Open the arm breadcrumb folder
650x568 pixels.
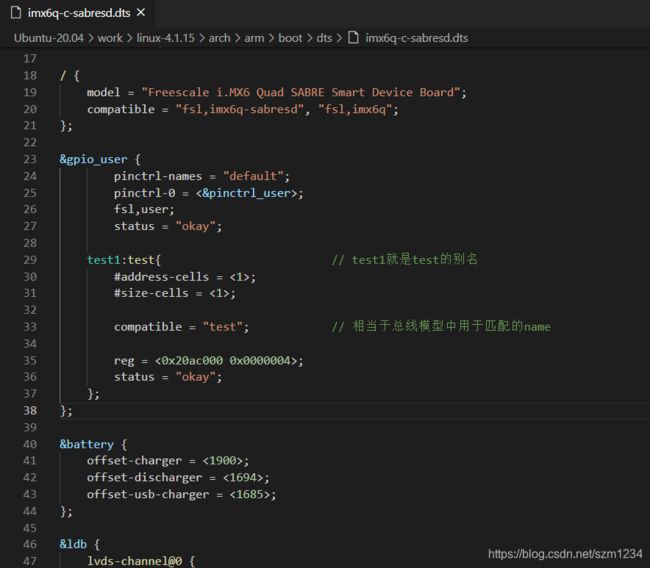[254, 38]
